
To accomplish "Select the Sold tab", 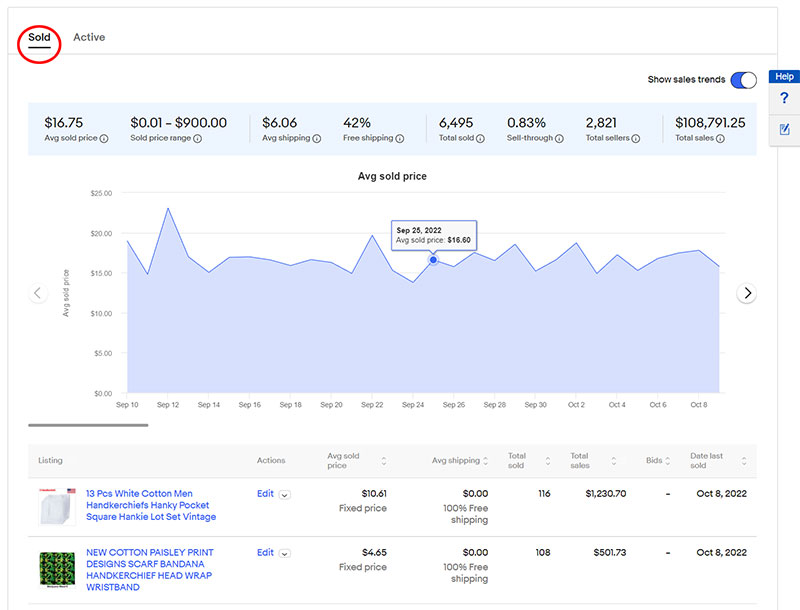I will coord(39,37).
